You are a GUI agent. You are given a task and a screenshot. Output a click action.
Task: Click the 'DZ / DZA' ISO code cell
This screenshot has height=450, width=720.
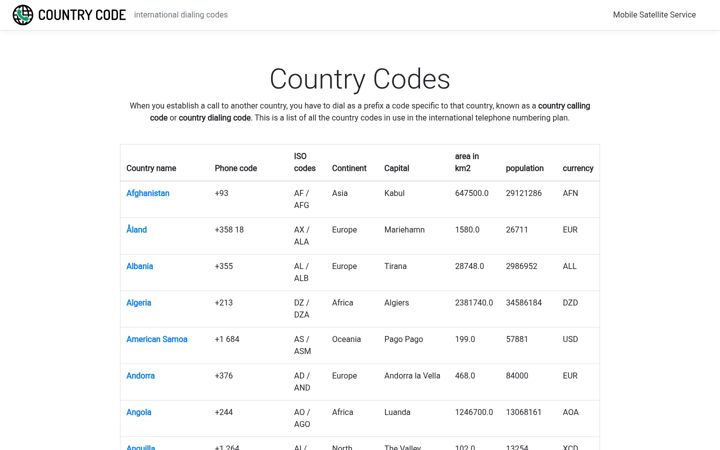coord(302,309)
